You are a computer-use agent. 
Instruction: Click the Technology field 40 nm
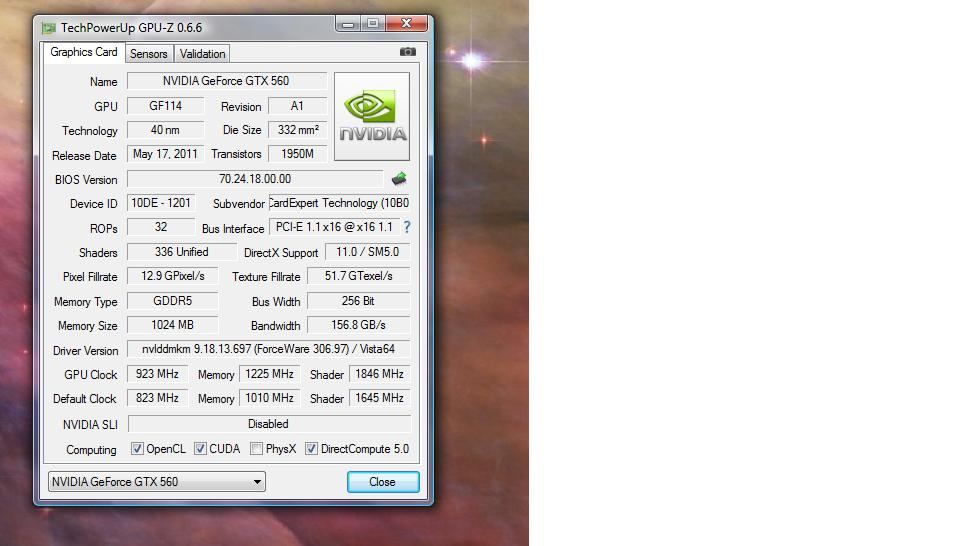coord(165,130)
